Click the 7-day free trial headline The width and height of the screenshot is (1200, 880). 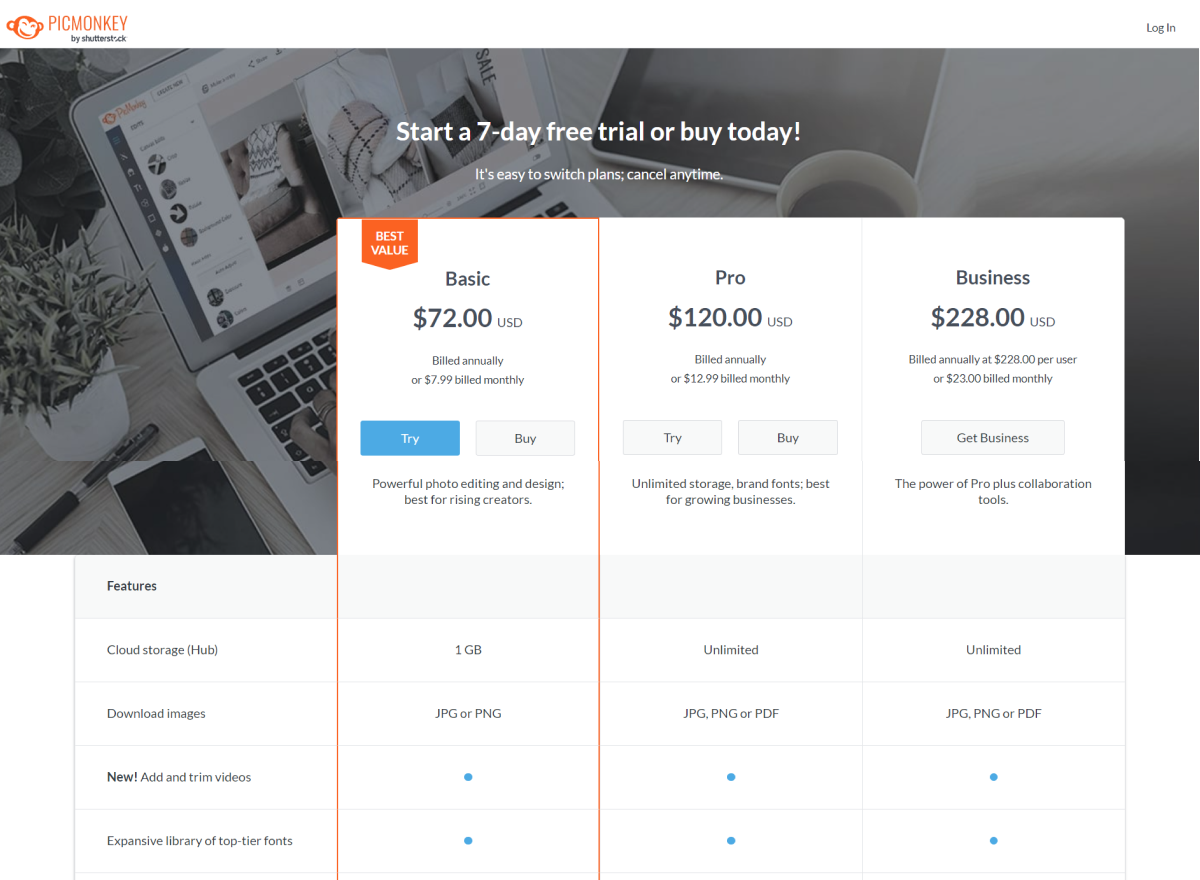point(598,132)
